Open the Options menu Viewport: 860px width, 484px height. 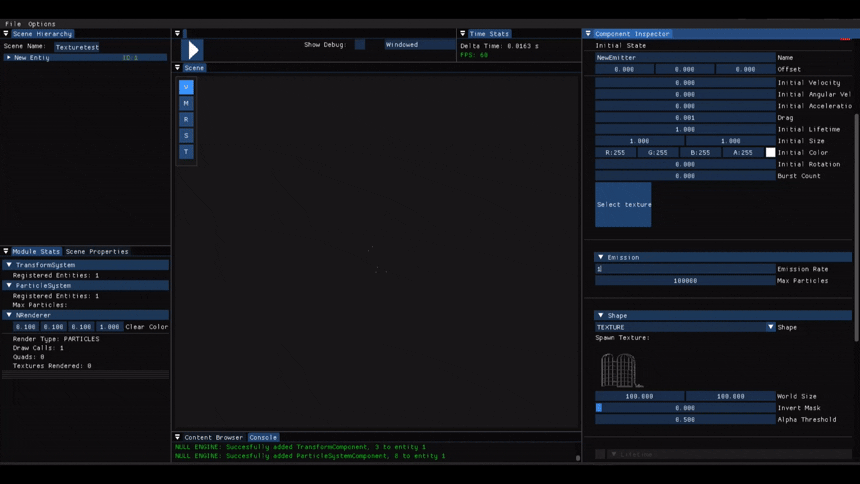tap(42, 24)
